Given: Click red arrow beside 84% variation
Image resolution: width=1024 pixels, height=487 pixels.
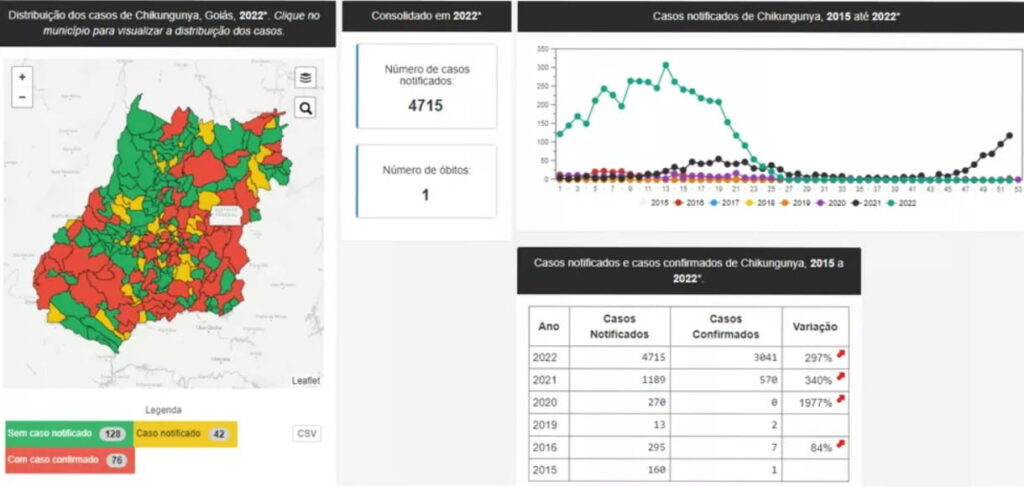Looking at the screenshot, I should (x=840, y=444).
